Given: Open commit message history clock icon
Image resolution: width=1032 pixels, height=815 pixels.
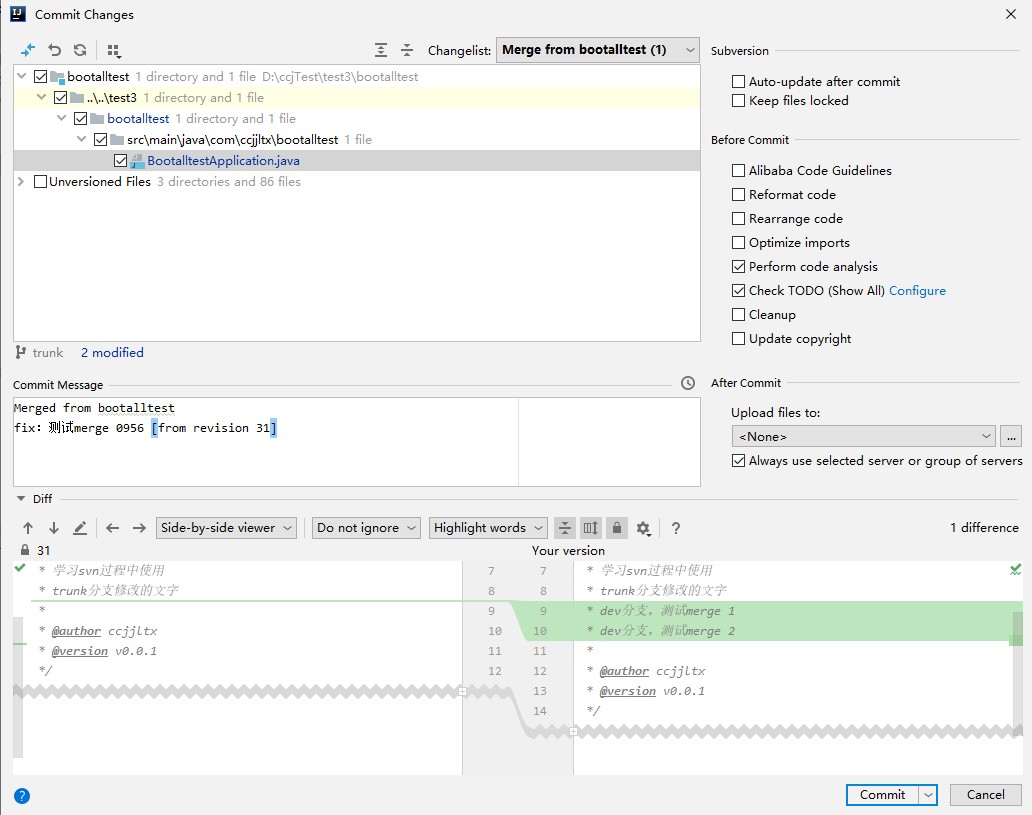Looking at the screenshot, I should pos(687,383).
